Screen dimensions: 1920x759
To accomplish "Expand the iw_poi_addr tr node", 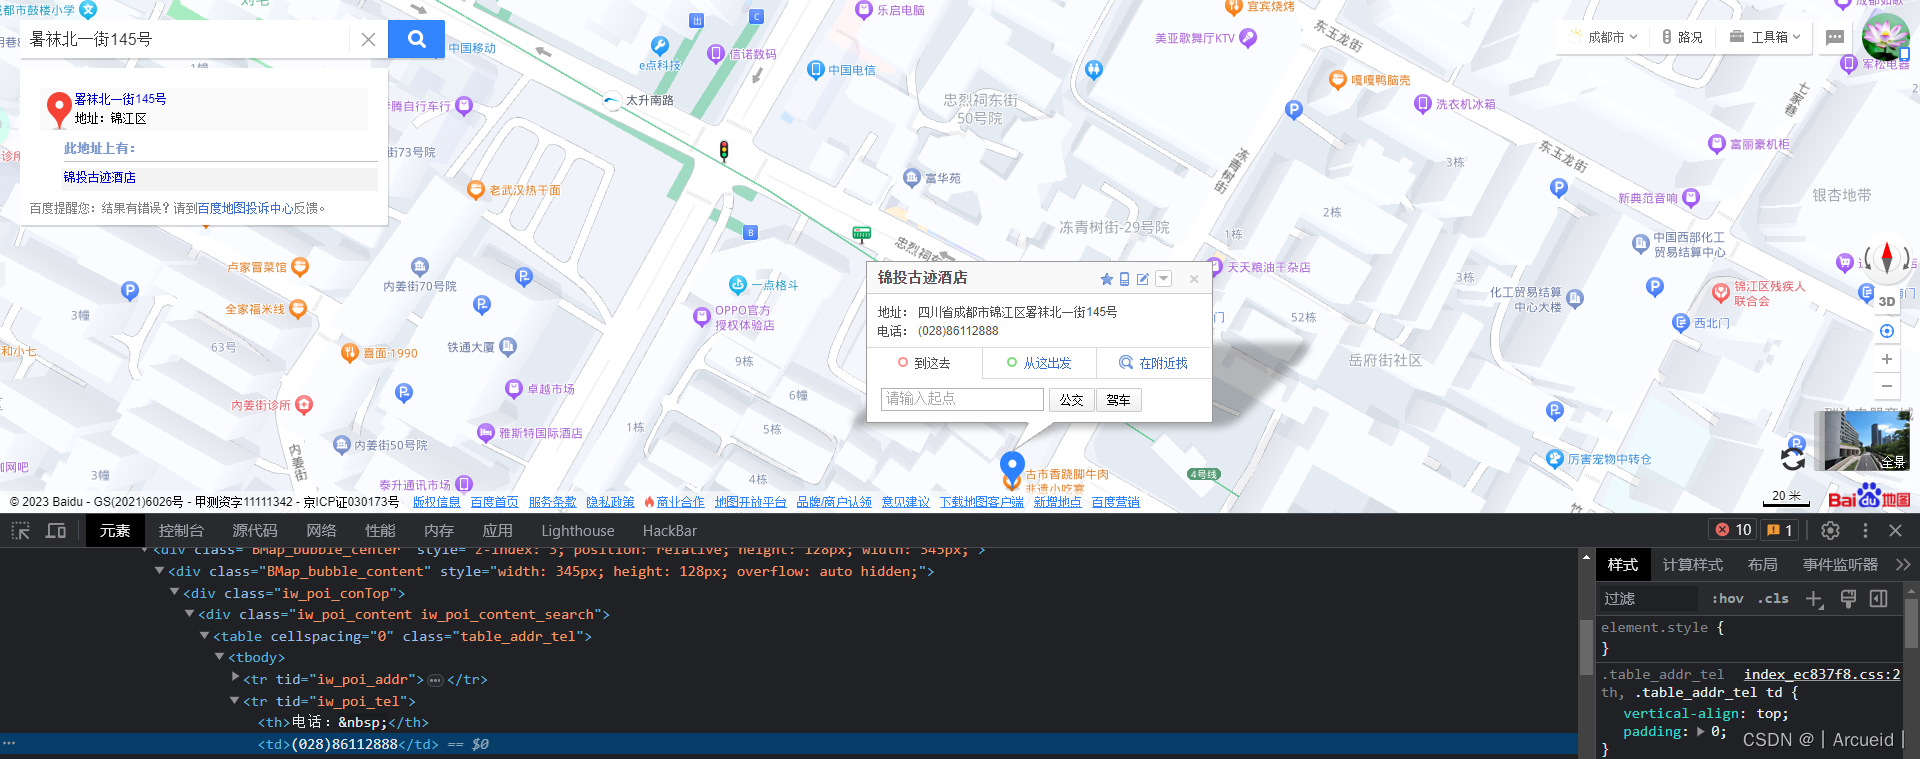I will (235, 678).
